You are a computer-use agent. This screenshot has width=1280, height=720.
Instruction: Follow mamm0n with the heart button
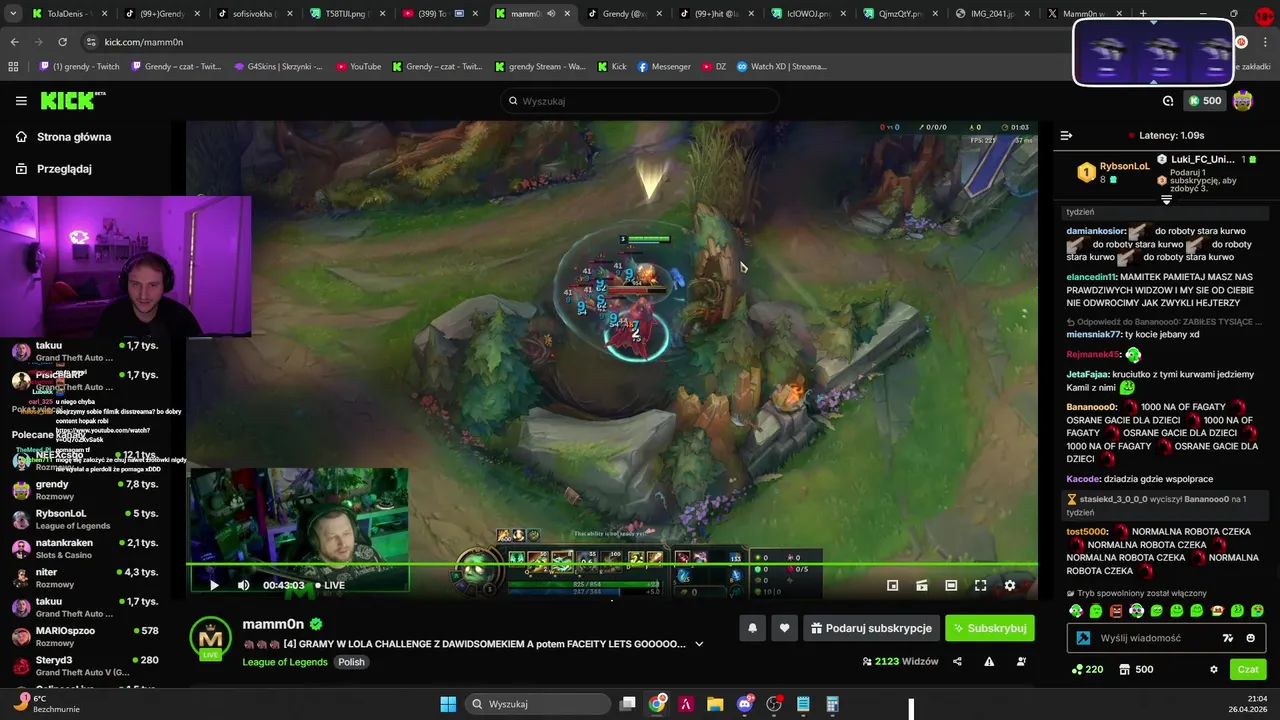pyautogui.click(x=784, y=628)
